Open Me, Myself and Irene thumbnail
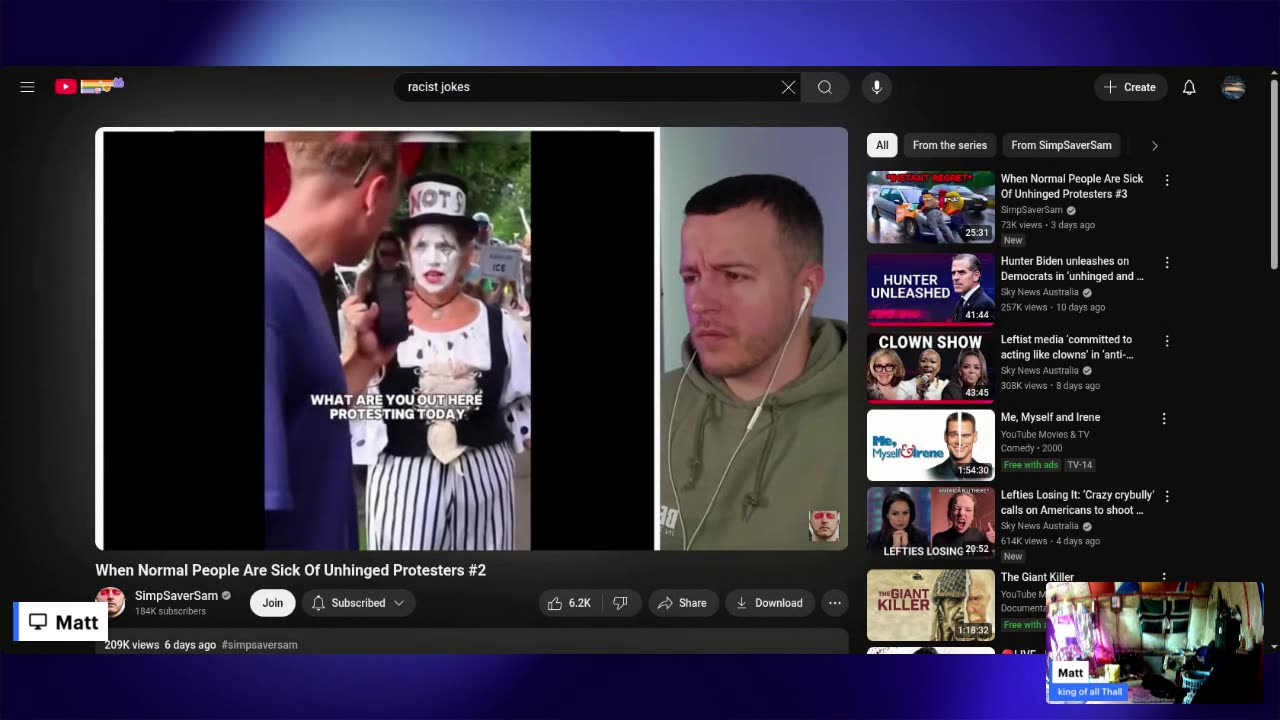 tap(931, 445)
